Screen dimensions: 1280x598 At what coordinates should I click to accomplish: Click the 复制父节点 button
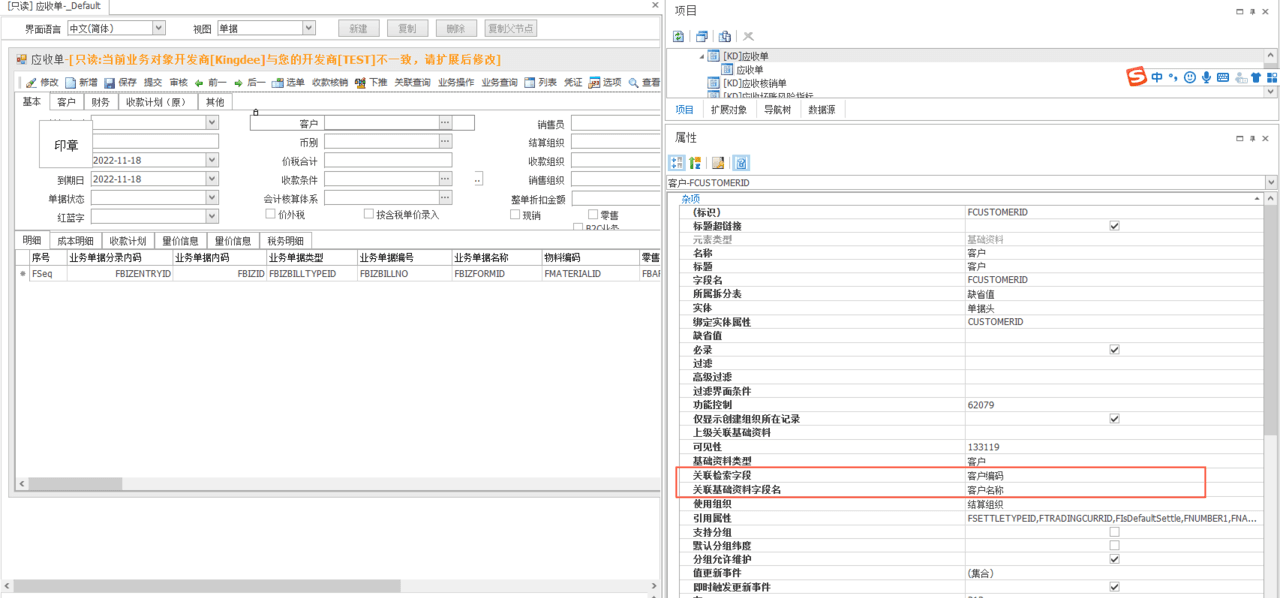tap(509, 28)
